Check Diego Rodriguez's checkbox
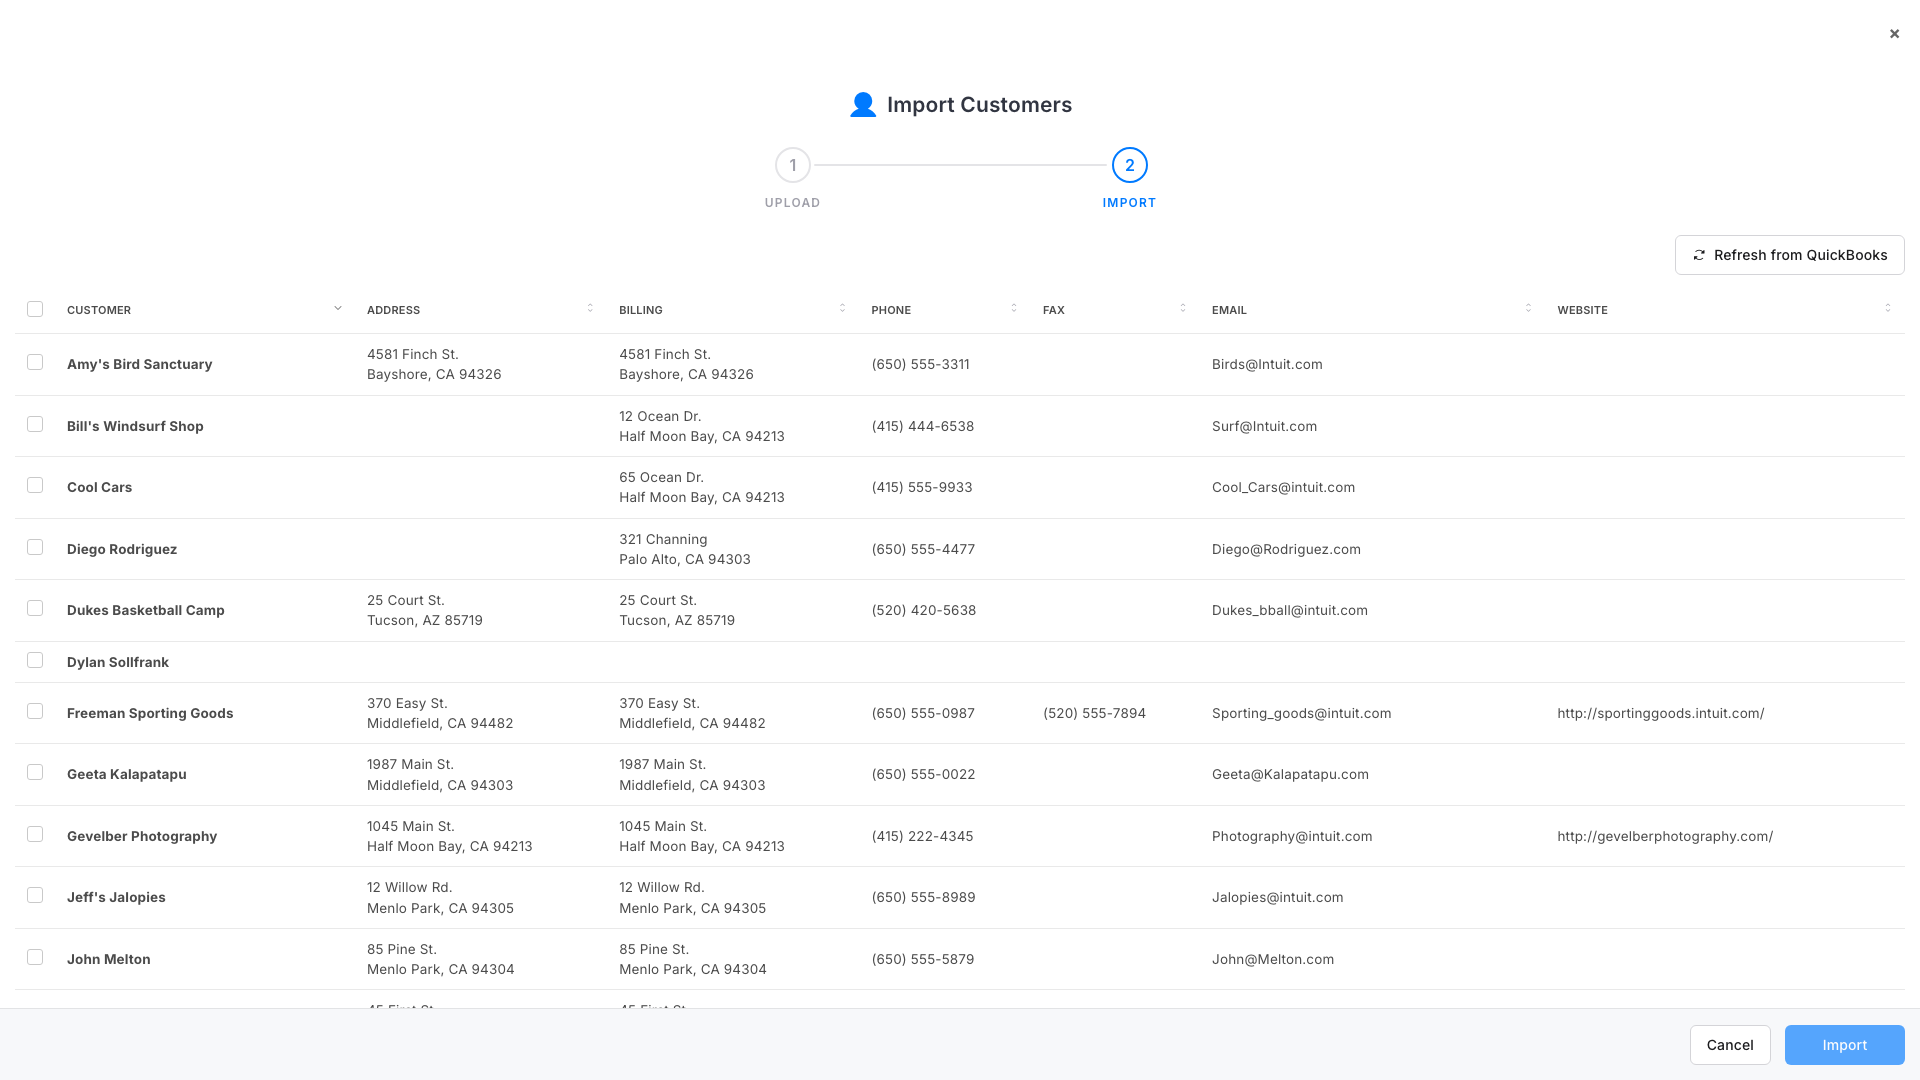Viewport: 1920px width, 1080px height. pyautogui.click(x=35, y=547)
